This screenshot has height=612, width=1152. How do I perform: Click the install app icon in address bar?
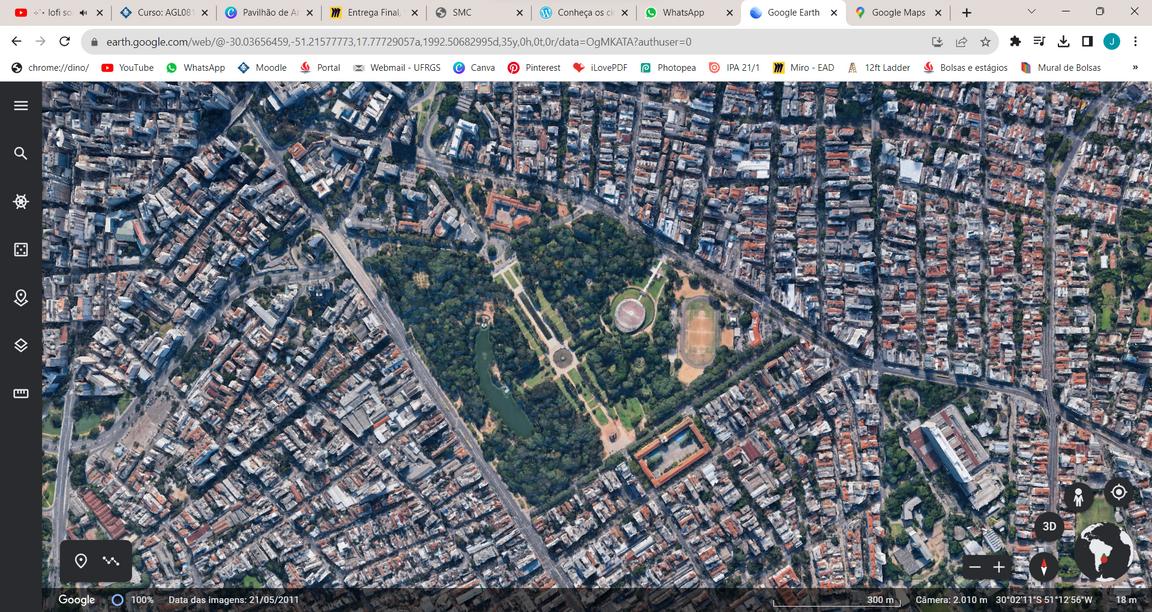tap(937, 42)
